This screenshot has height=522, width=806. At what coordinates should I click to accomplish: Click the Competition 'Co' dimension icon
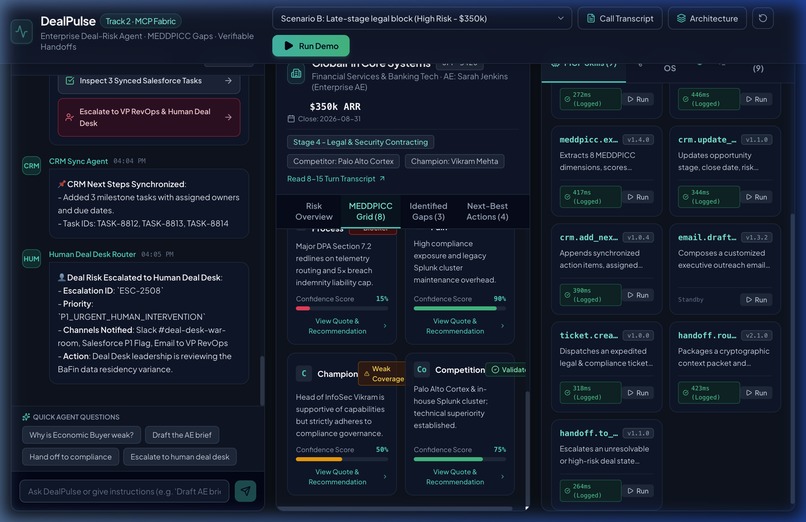click(x=422, y=369)
